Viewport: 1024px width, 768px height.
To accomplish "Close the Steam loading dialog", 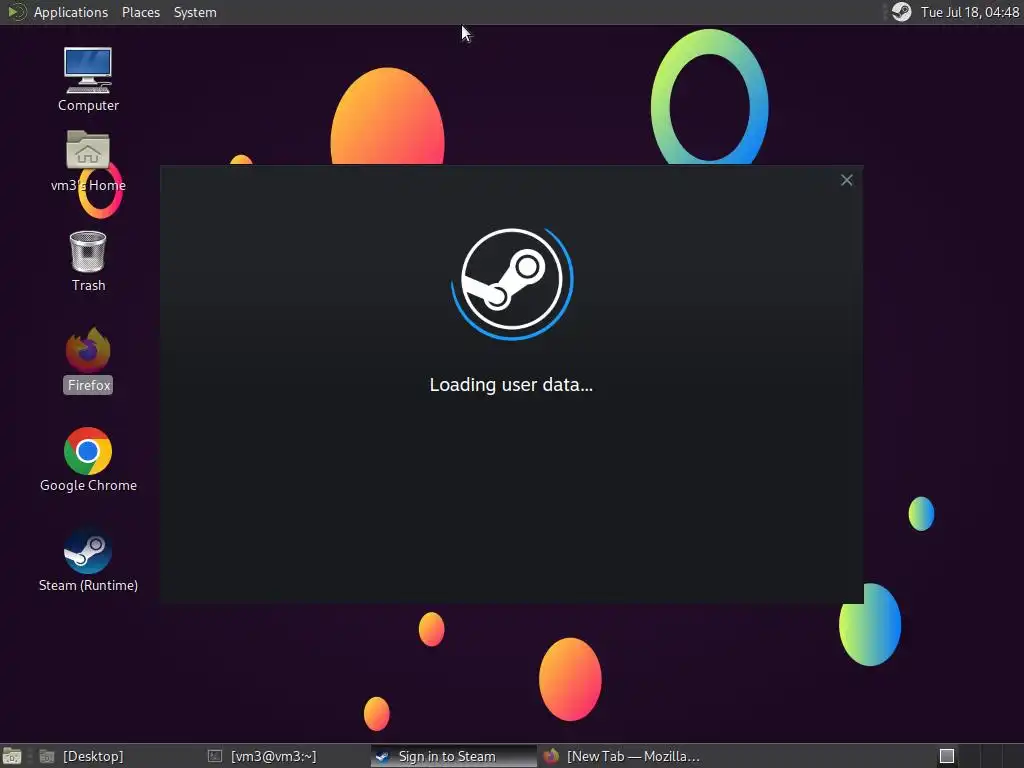I will (846, 180).
